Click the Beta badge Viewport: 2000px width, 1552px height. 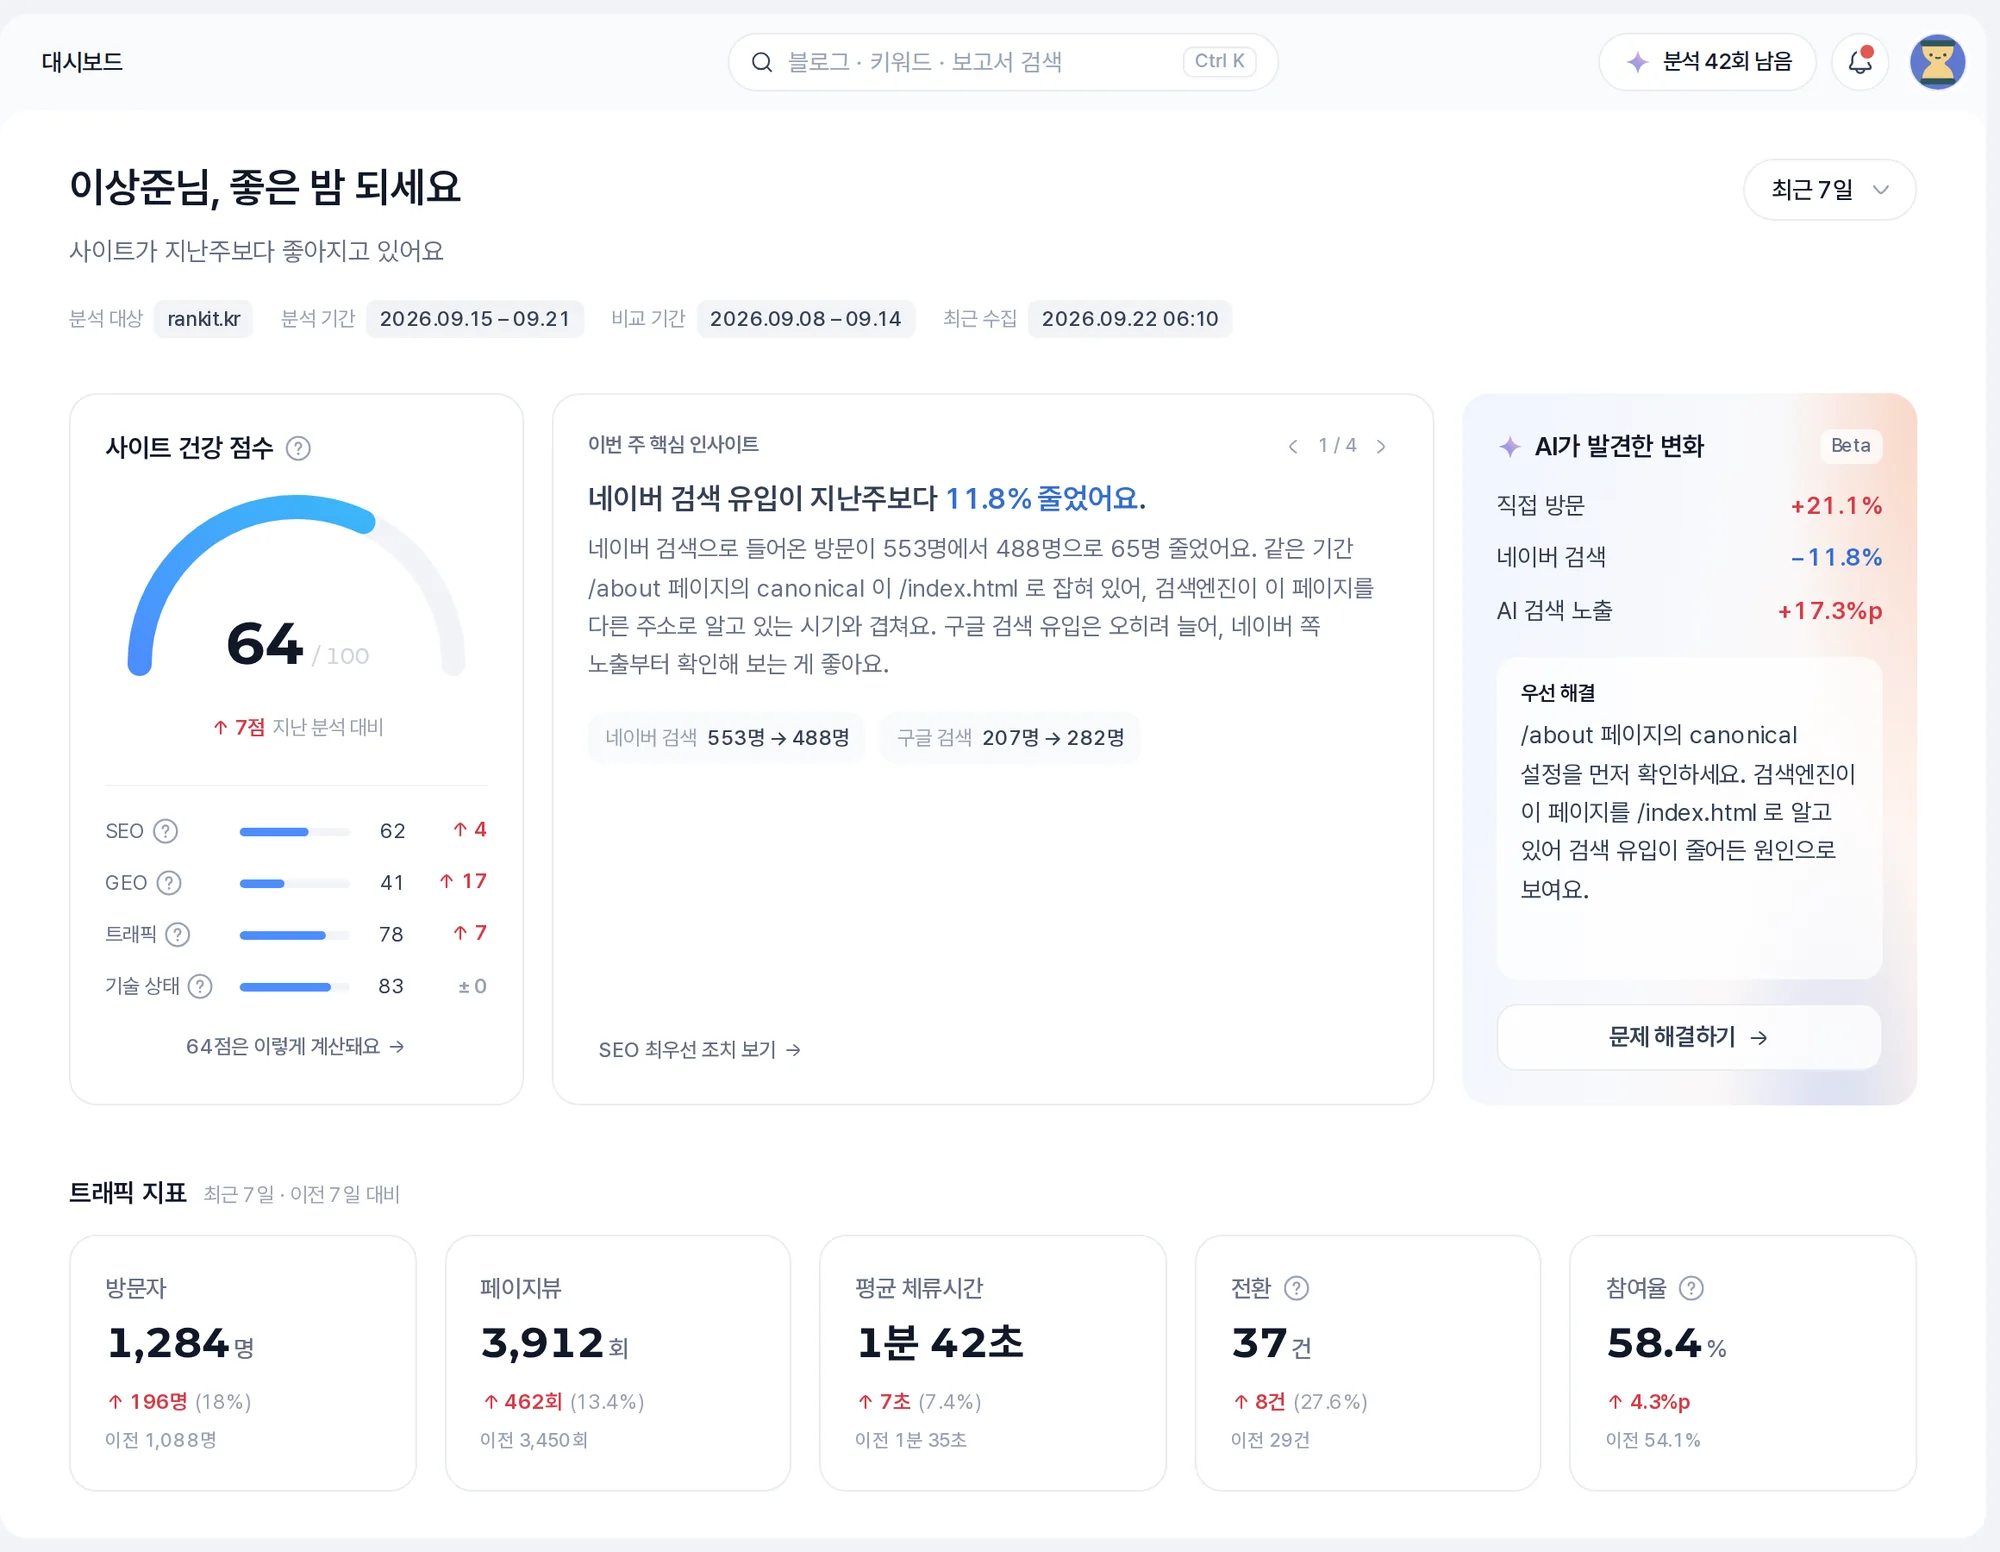pyautogui.click(x=1850, y=445)
